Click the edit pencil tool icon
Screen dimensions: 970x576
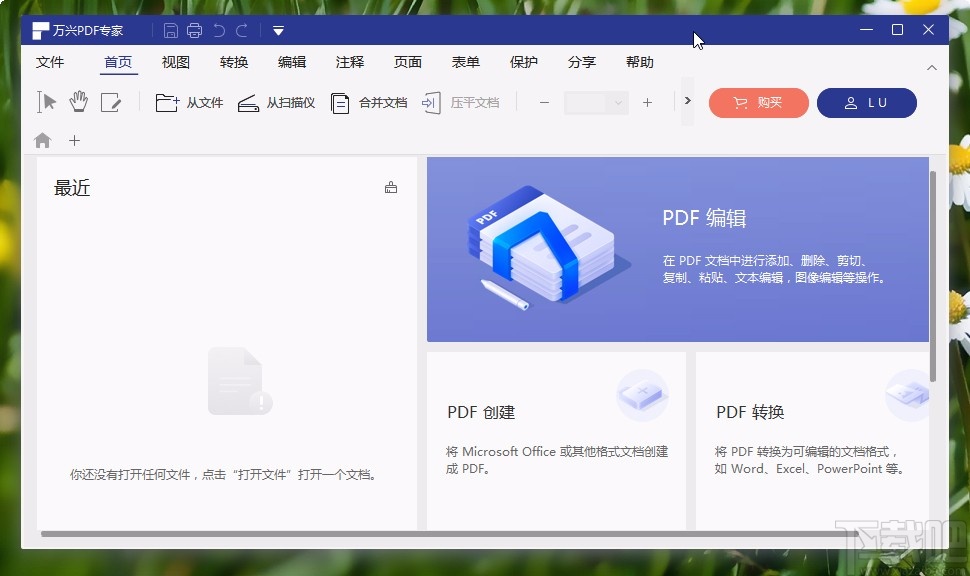(x=112, y=101)
